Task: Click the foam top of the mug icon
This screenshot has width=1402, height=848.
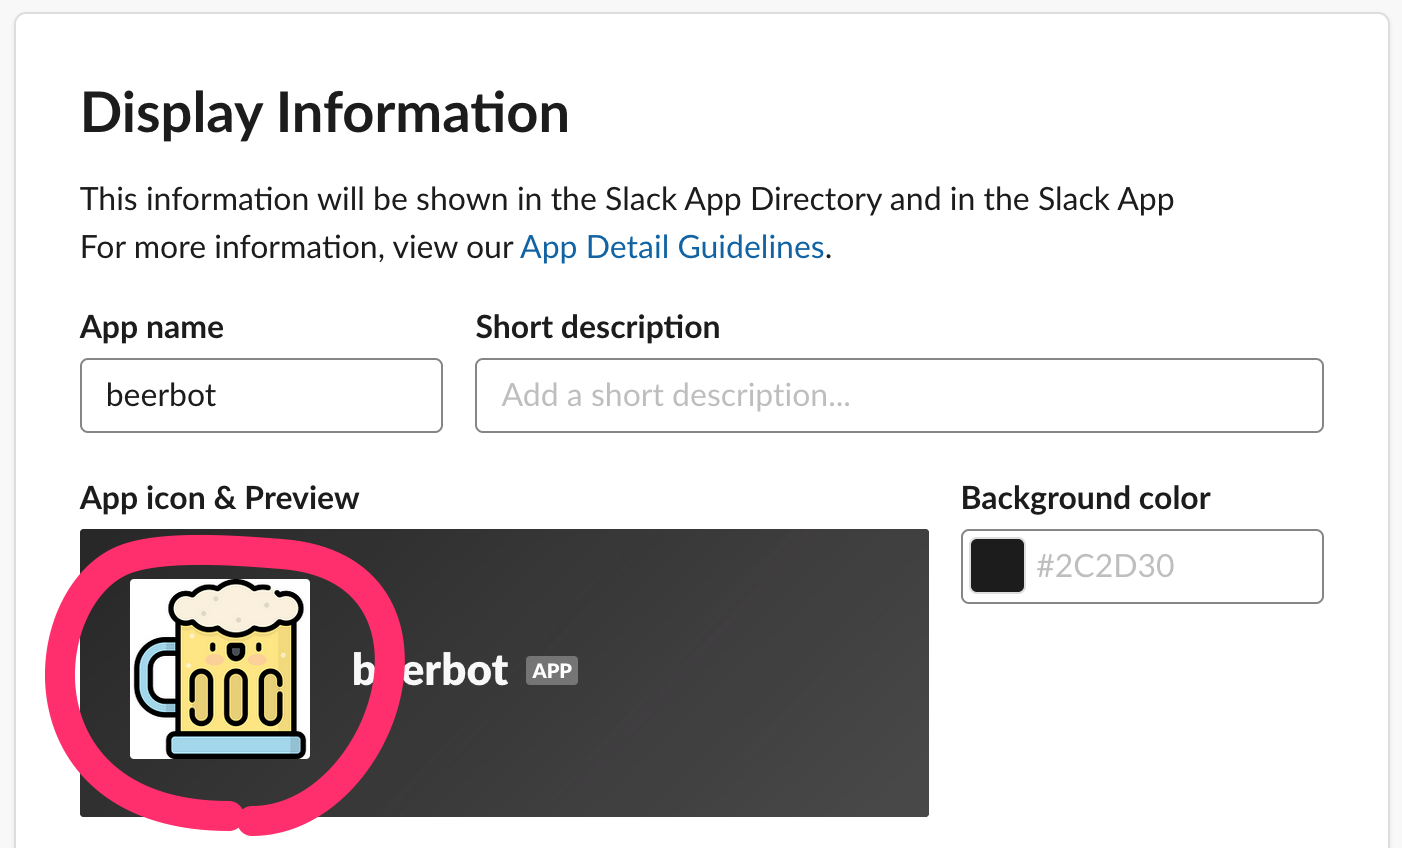Action: (x=235, y=605)
